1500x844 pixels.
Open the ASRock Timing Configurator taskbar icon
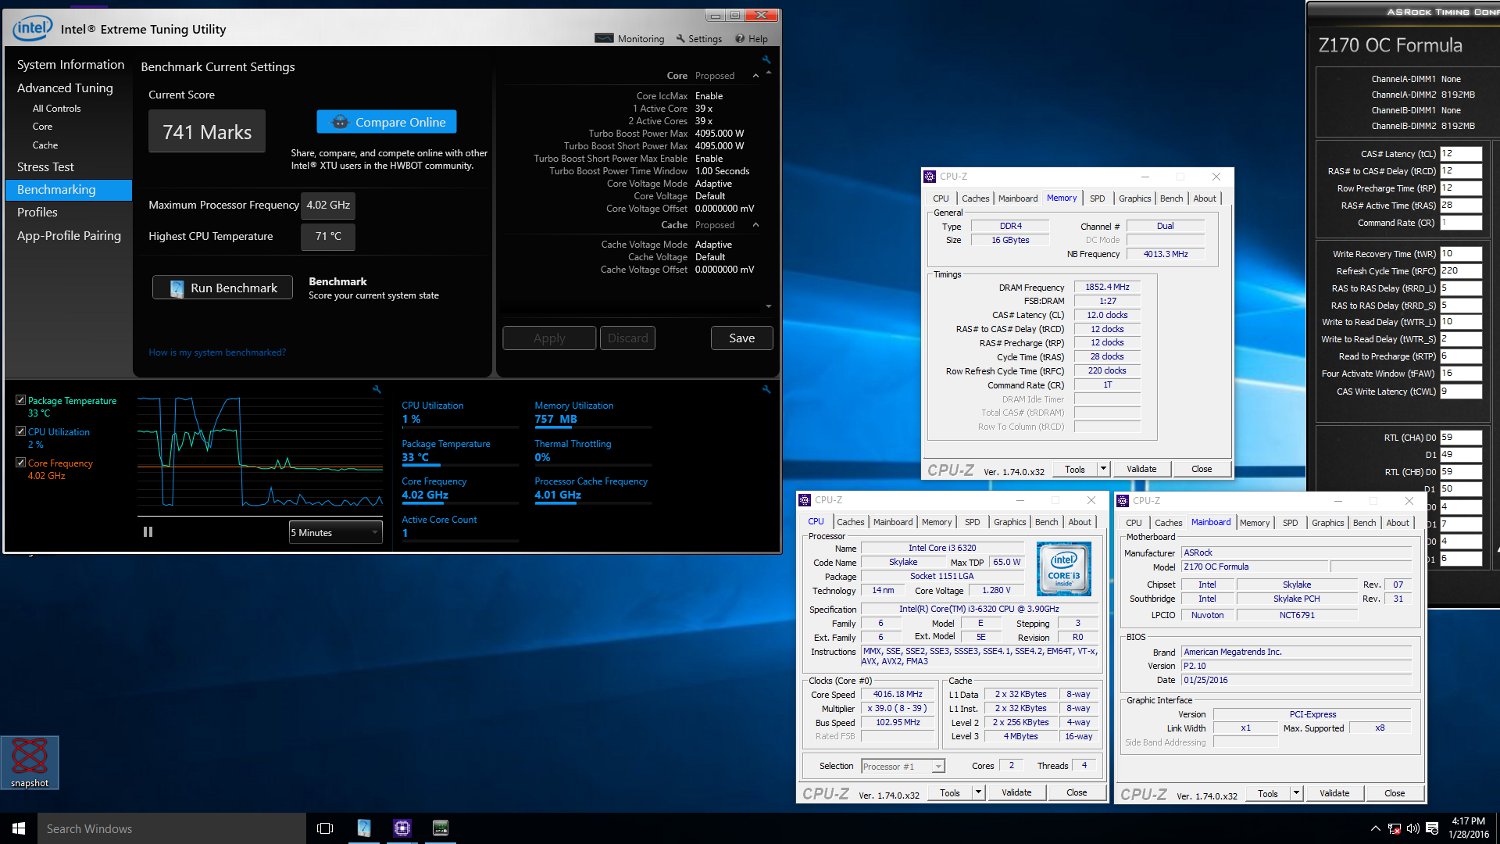440,828
